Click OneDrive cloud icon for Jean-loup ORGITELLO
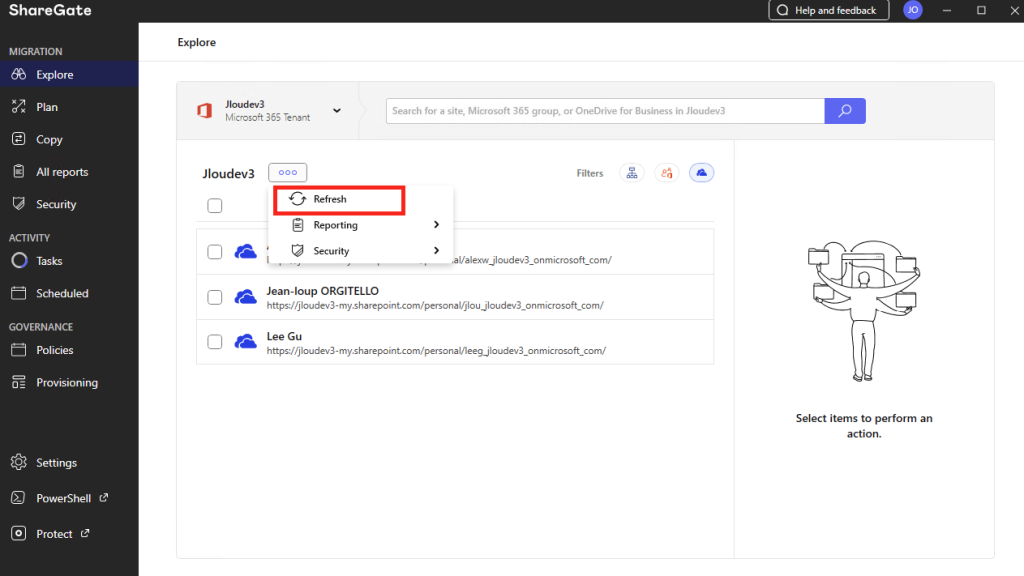Image resolution: width=1024 pixels, height=576 pixels. 246,297
